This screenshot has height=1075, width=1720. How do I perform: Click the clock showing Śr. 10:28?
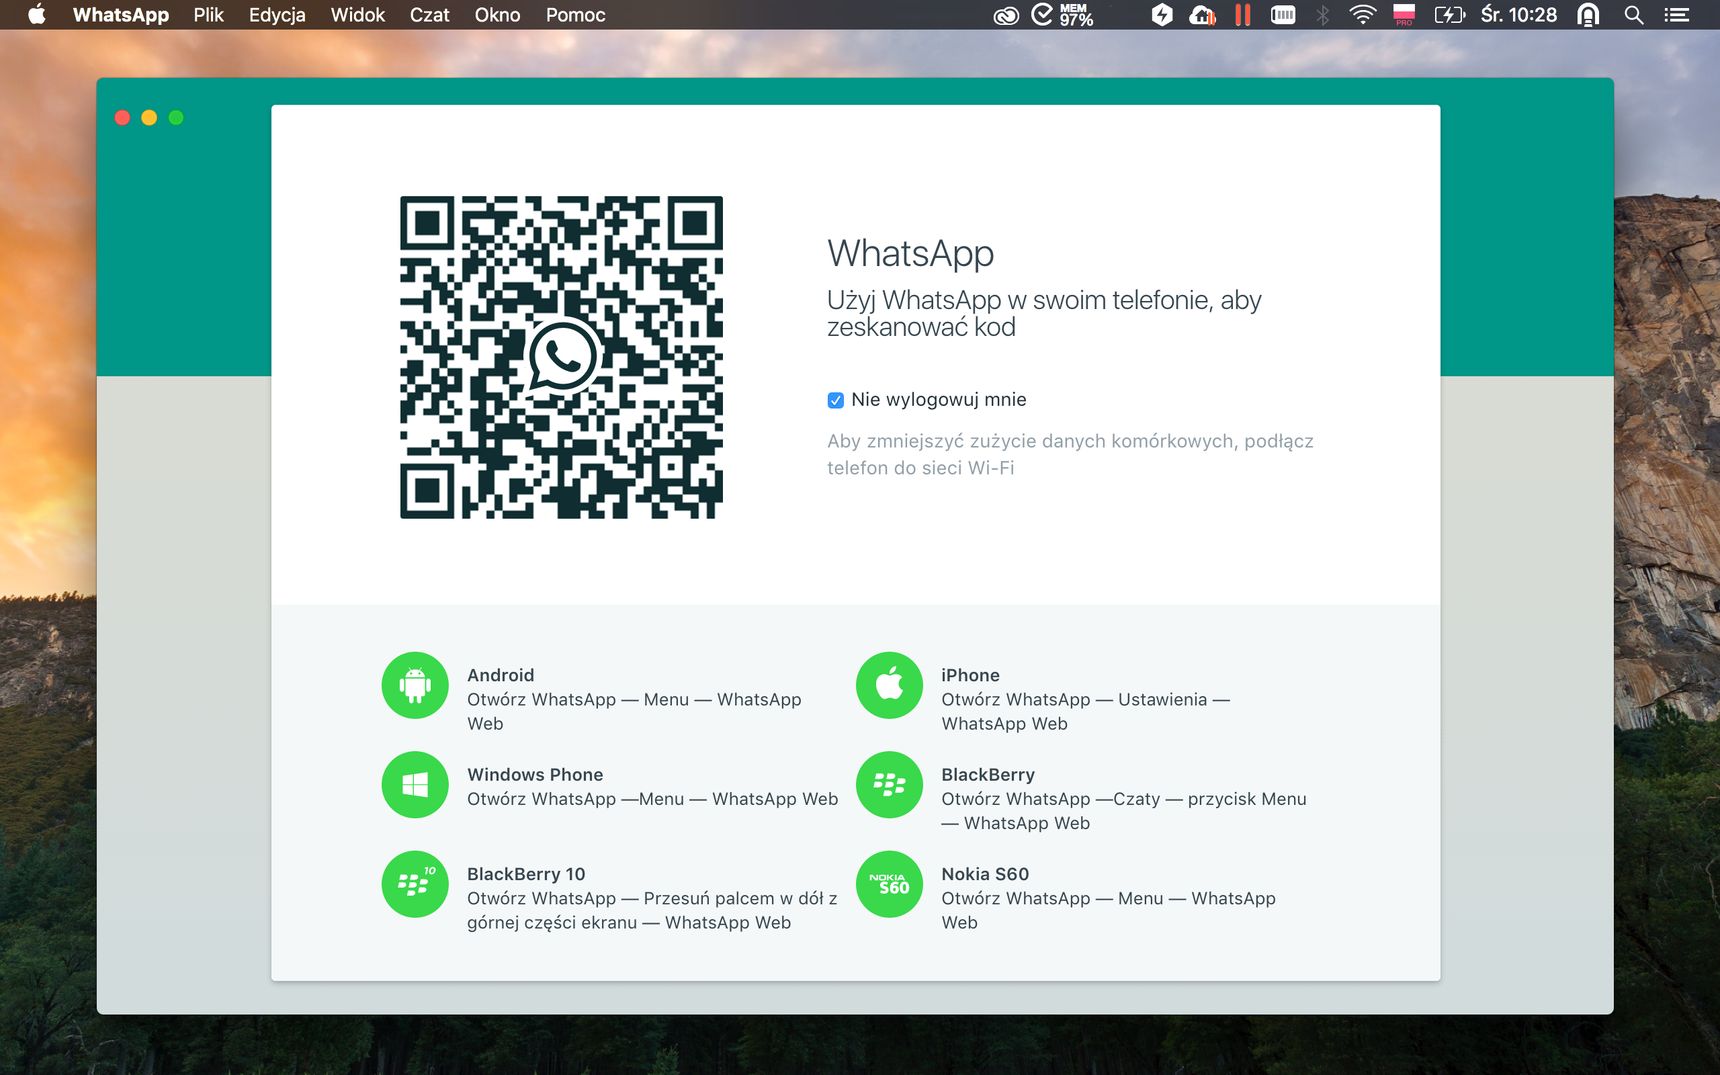(1519, 15)
